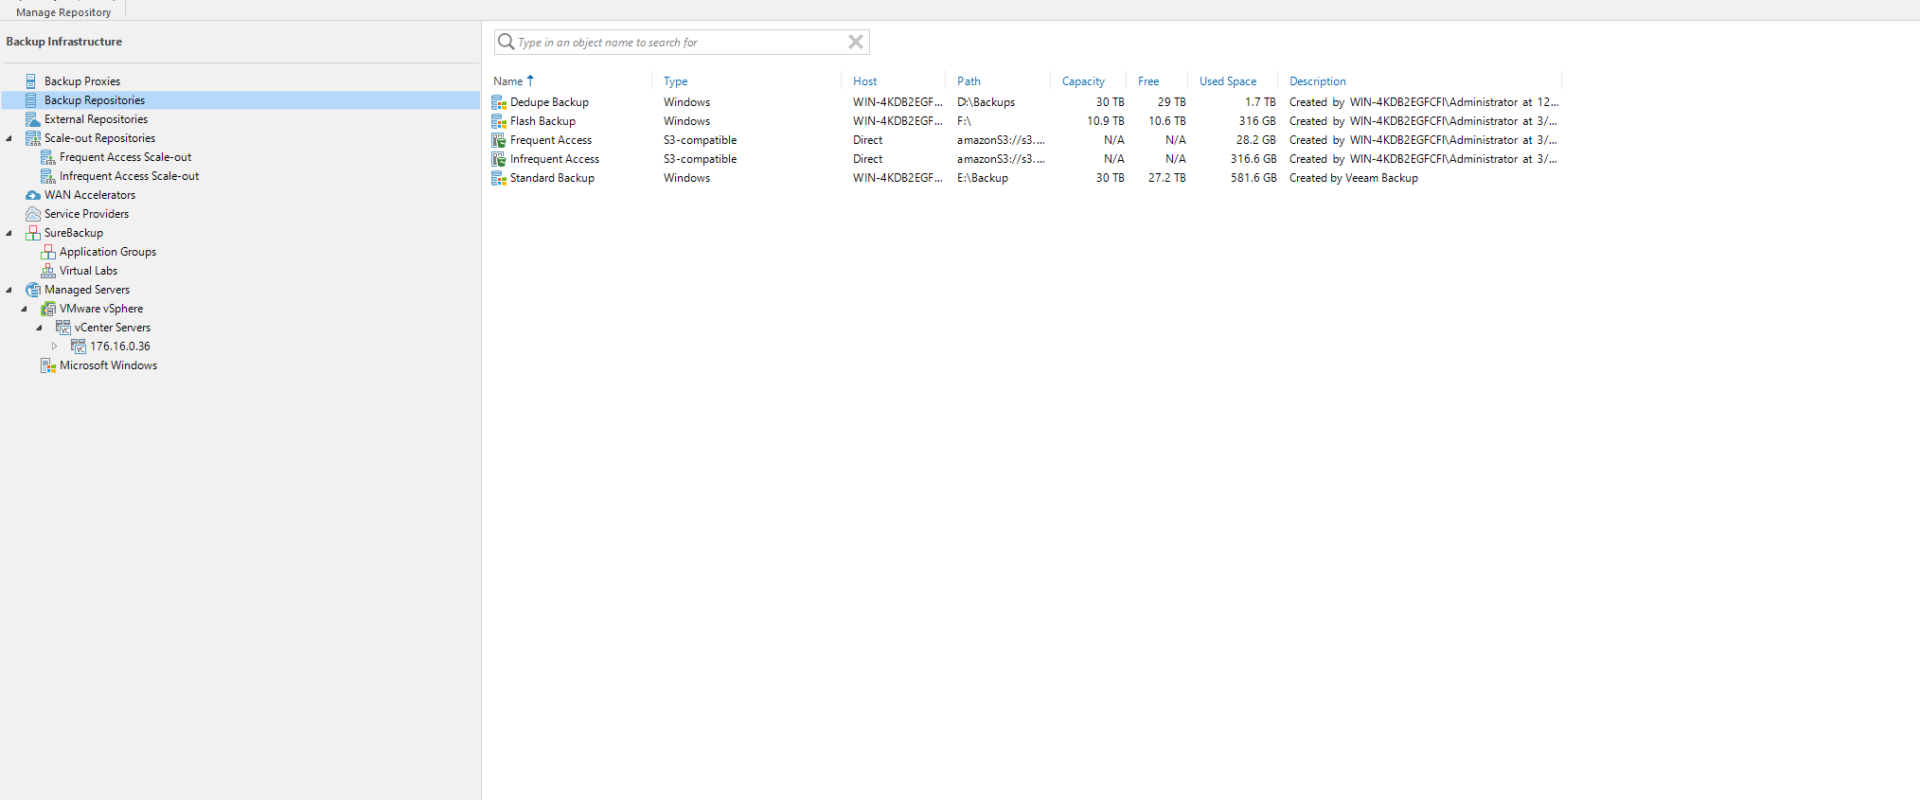The width and height of the screenshot is (1920, 800).
Task: Click the Managed Servers icon
Action: (32, 290)
